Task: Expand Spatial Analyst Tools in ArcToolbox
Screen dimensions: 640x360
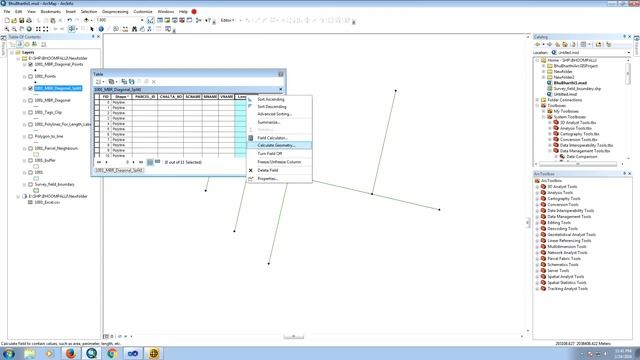Action: [x=538, y=277]
